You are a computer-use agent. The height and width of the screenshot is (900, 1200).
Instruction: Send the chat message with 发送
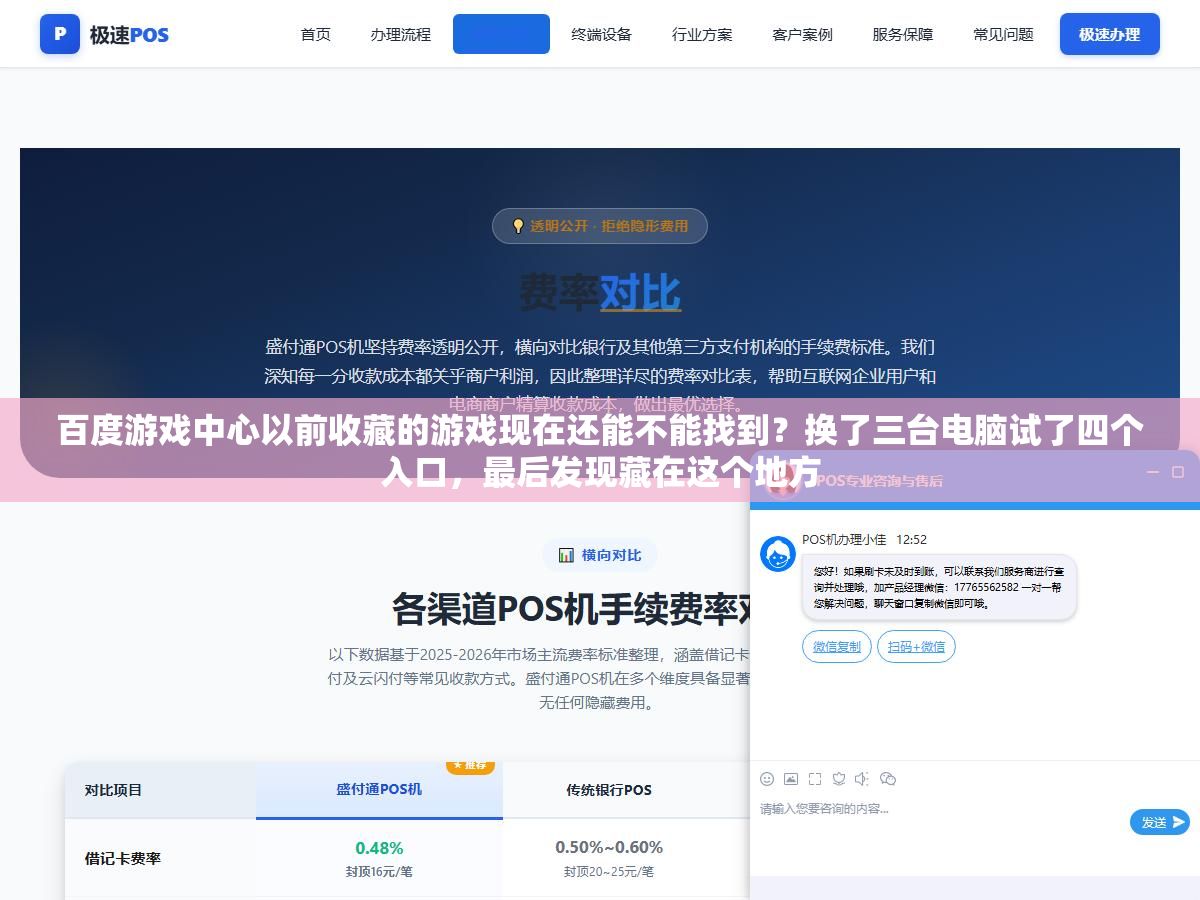(x=1160, y=822)
